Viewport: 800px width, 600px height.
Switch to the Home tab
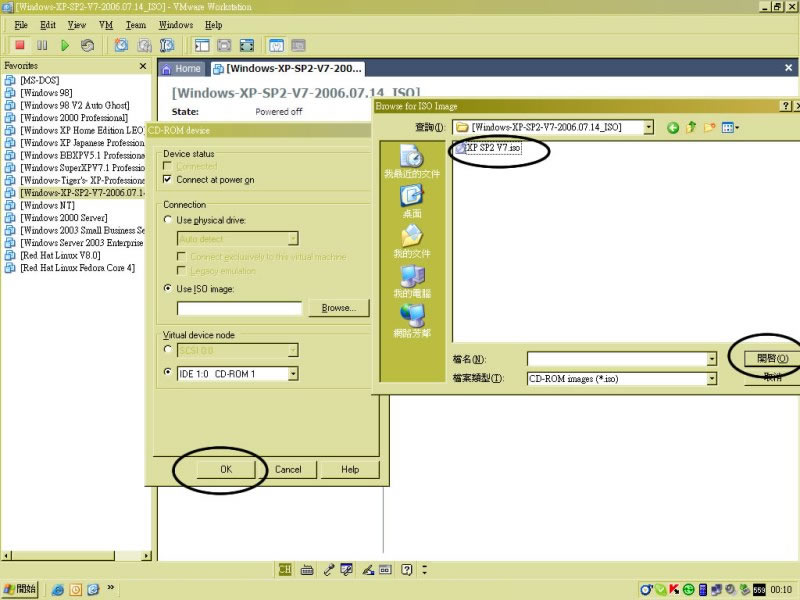181,68
